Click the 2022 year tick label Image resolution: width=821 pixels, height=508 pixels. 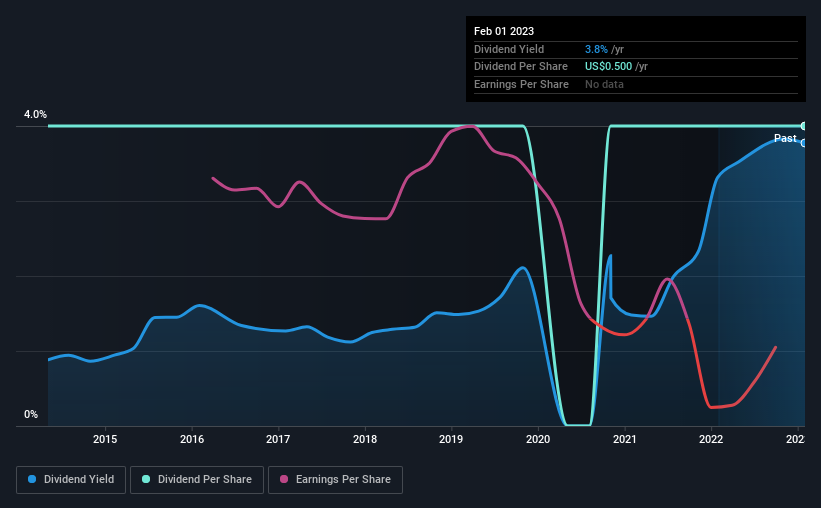[x=711, y=439]
